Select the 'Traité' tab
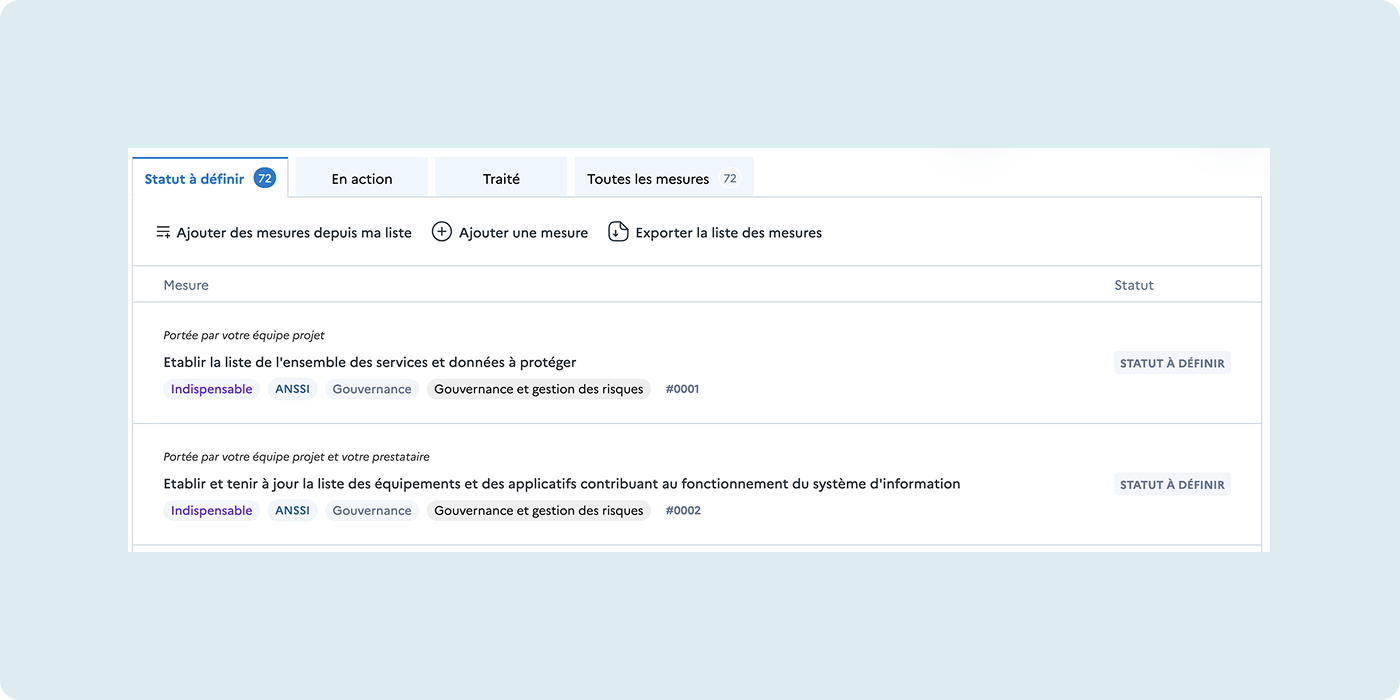 pos(501,179)
